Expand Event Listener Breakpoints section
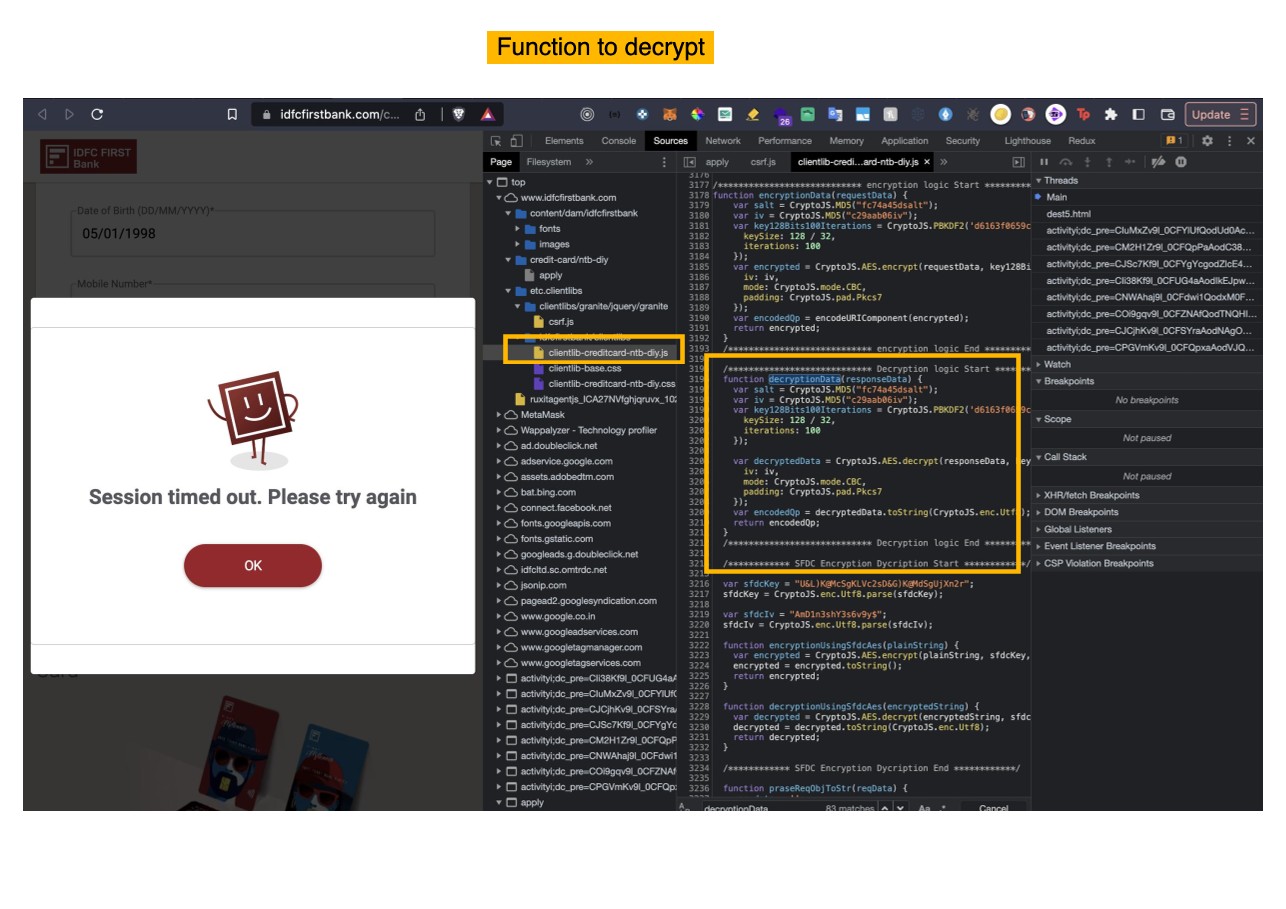1286x909 pixels. pyautogui.click(x=1146, y=546)
